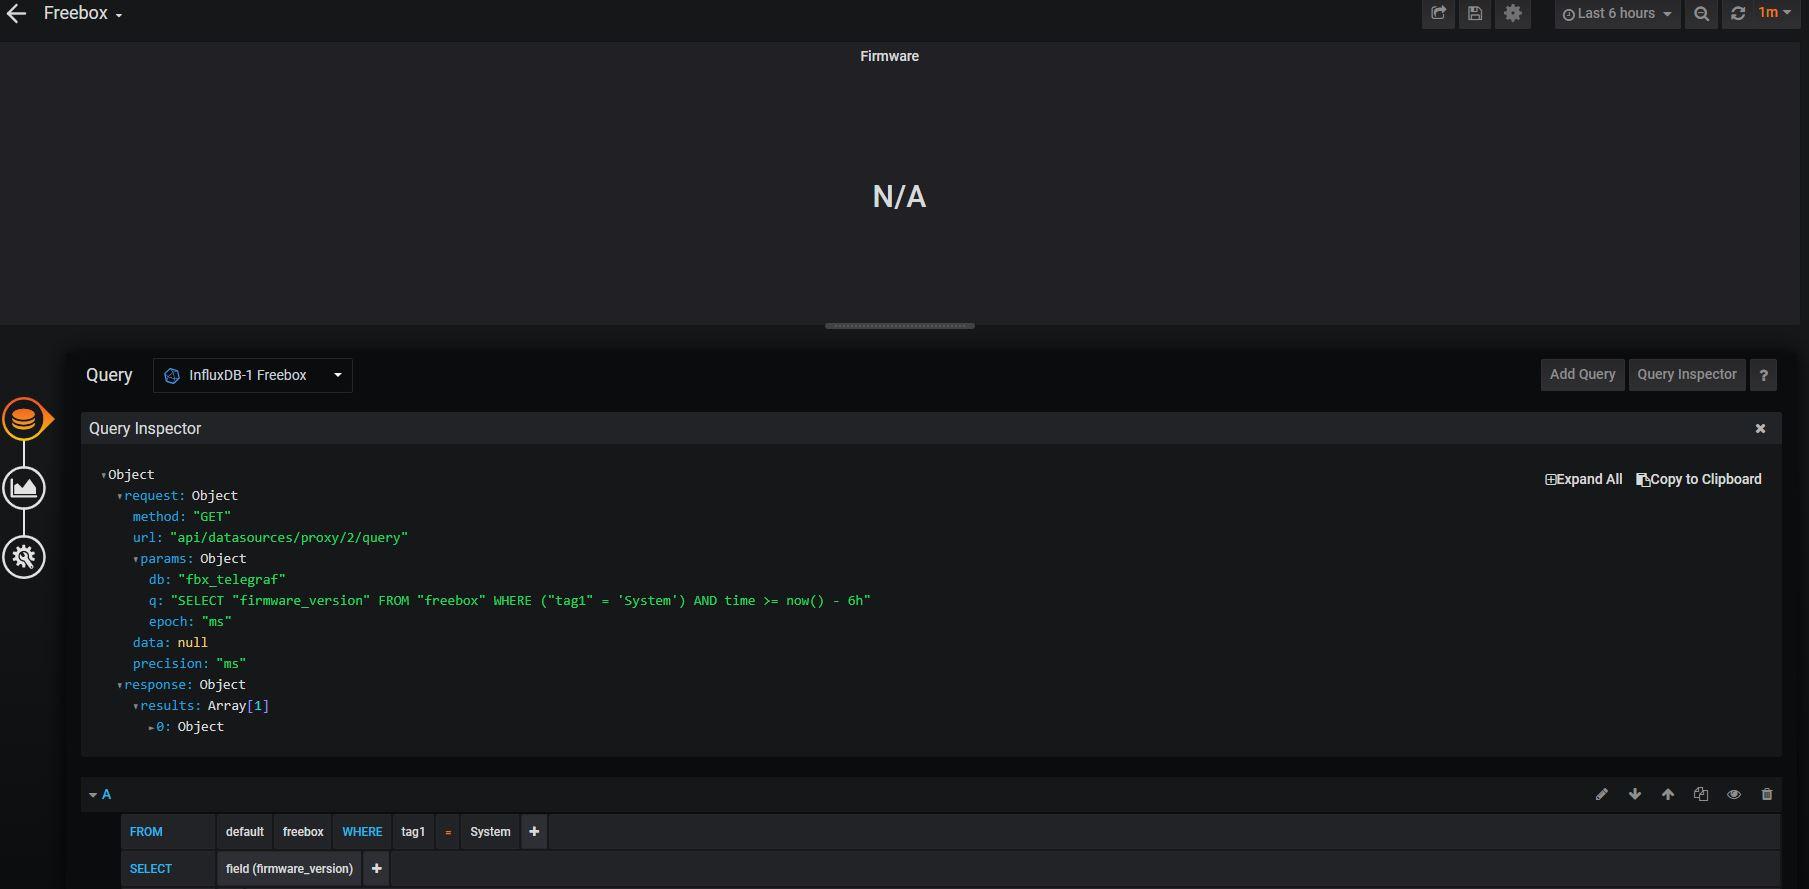Delete query A with the trash icon
This screenshot has width=1809, height=889.
1767,794
